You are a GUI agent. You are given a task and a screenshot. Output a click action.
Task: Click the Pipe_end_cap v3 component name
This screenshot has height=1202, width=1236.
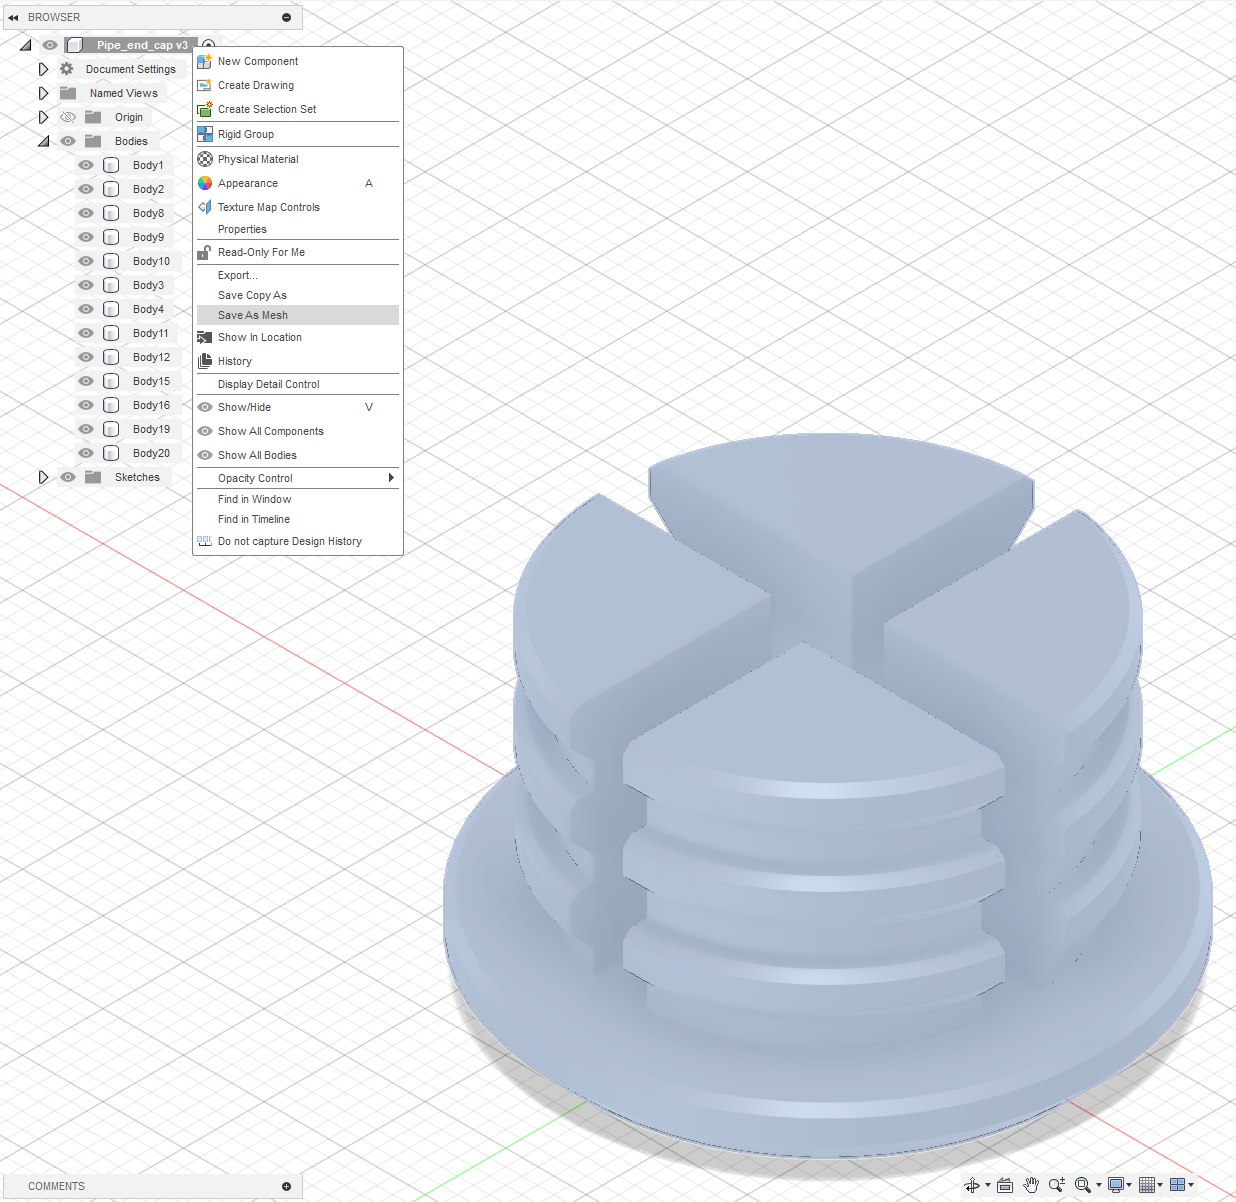[x=142, y=45]
